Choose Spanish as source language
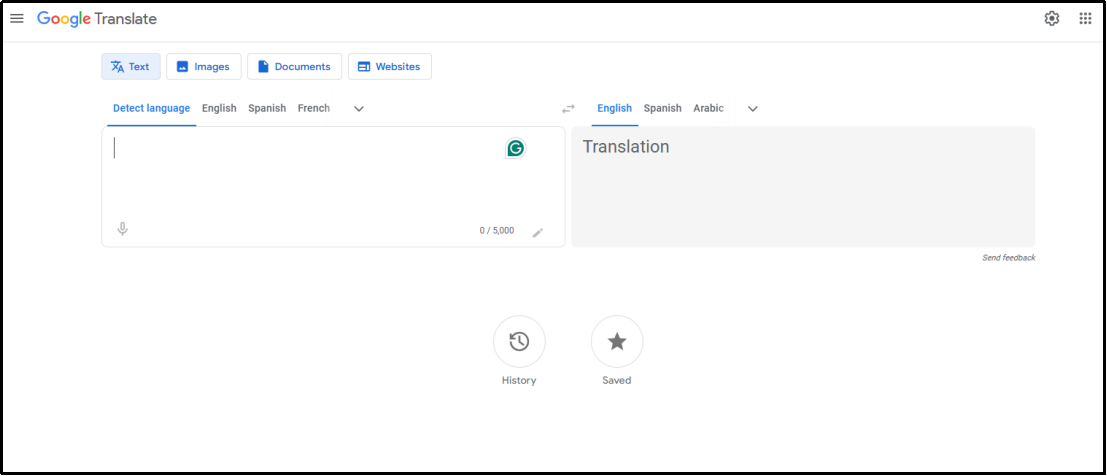1107x476 pixels. pyautogui.click(x=267, y=108)
